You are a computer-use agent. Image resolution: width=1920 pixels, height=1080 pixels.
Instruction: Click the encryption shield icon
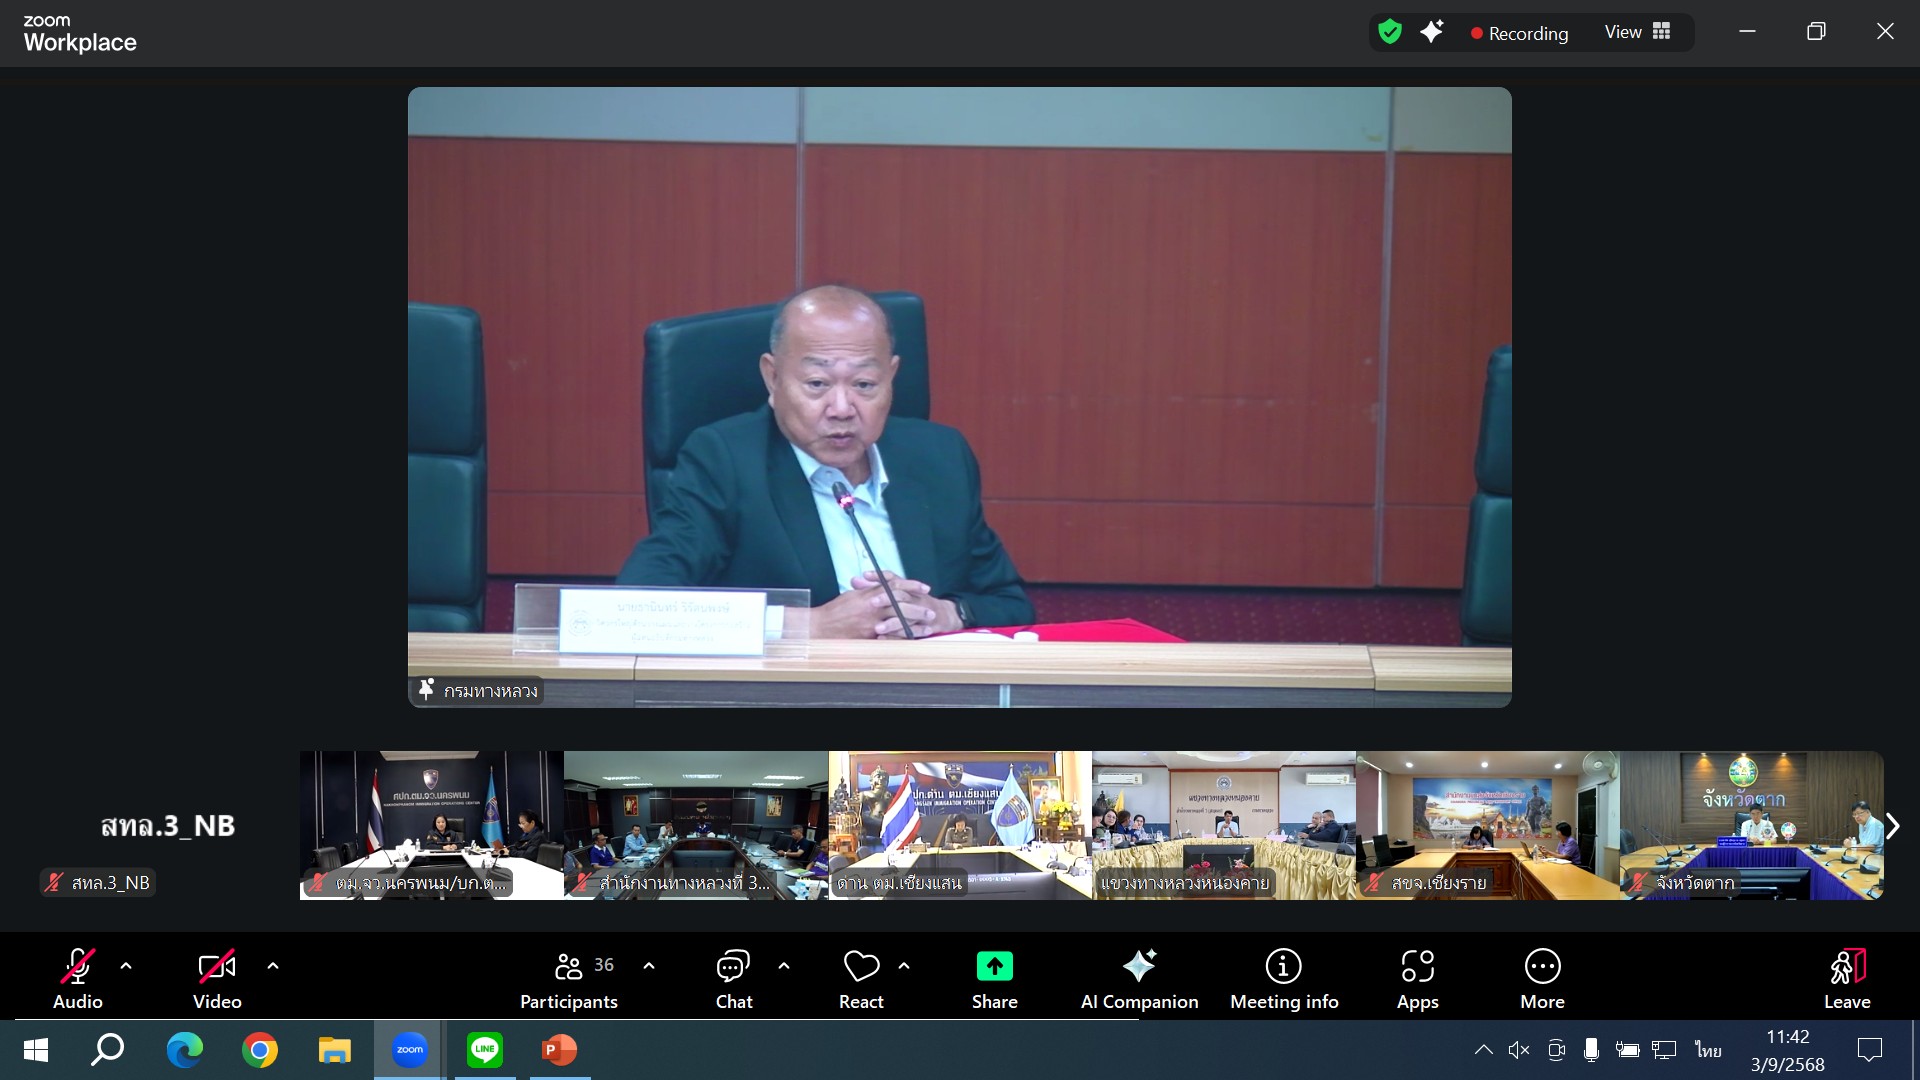(x=1389, y=32)
